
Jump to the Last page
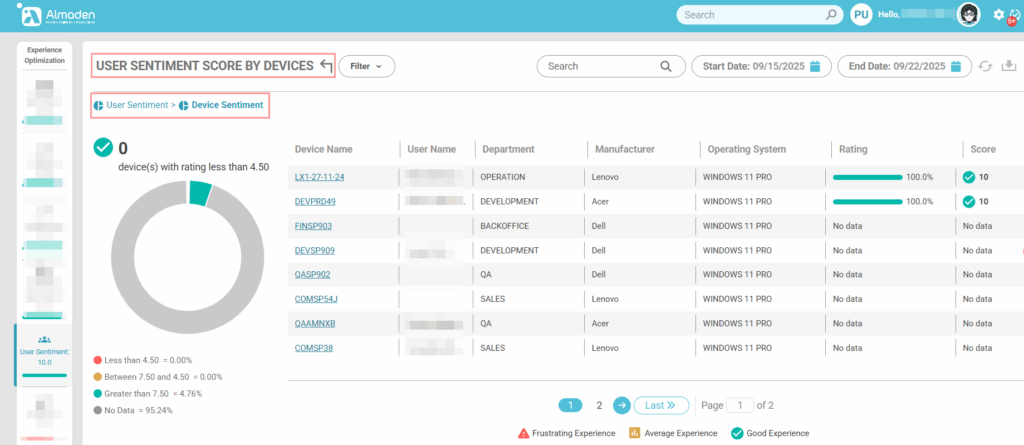click(x=661, y=405)
